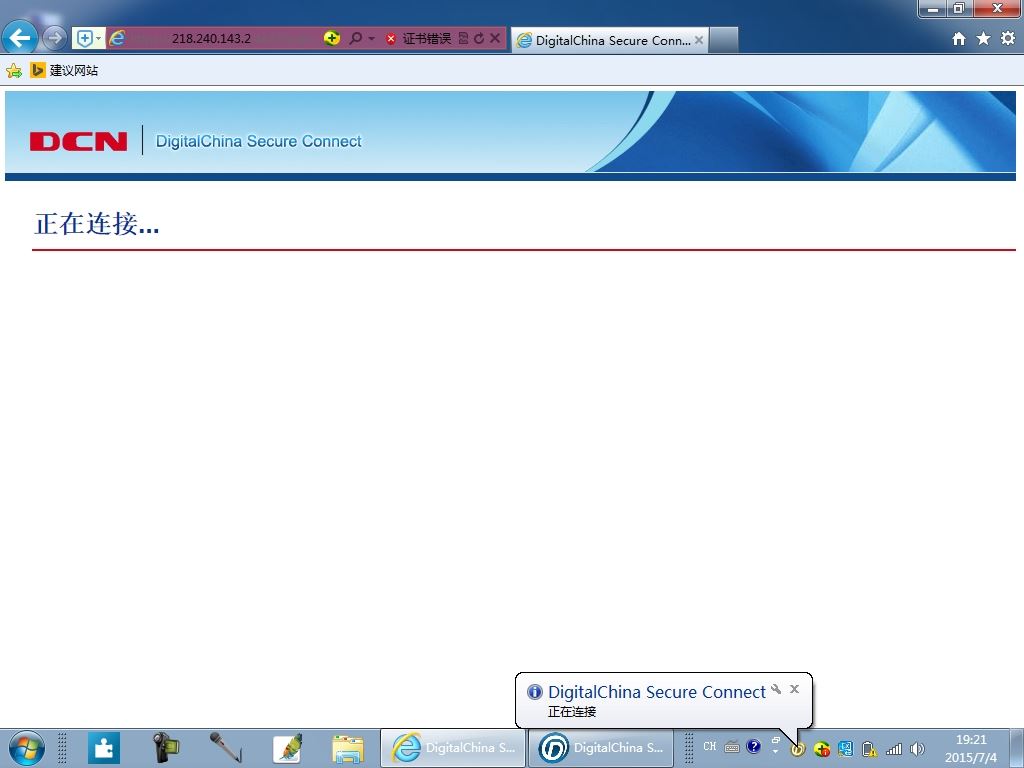Click the battery warning tray icon
Screen dimensions: 1024x768
point(869,749)
